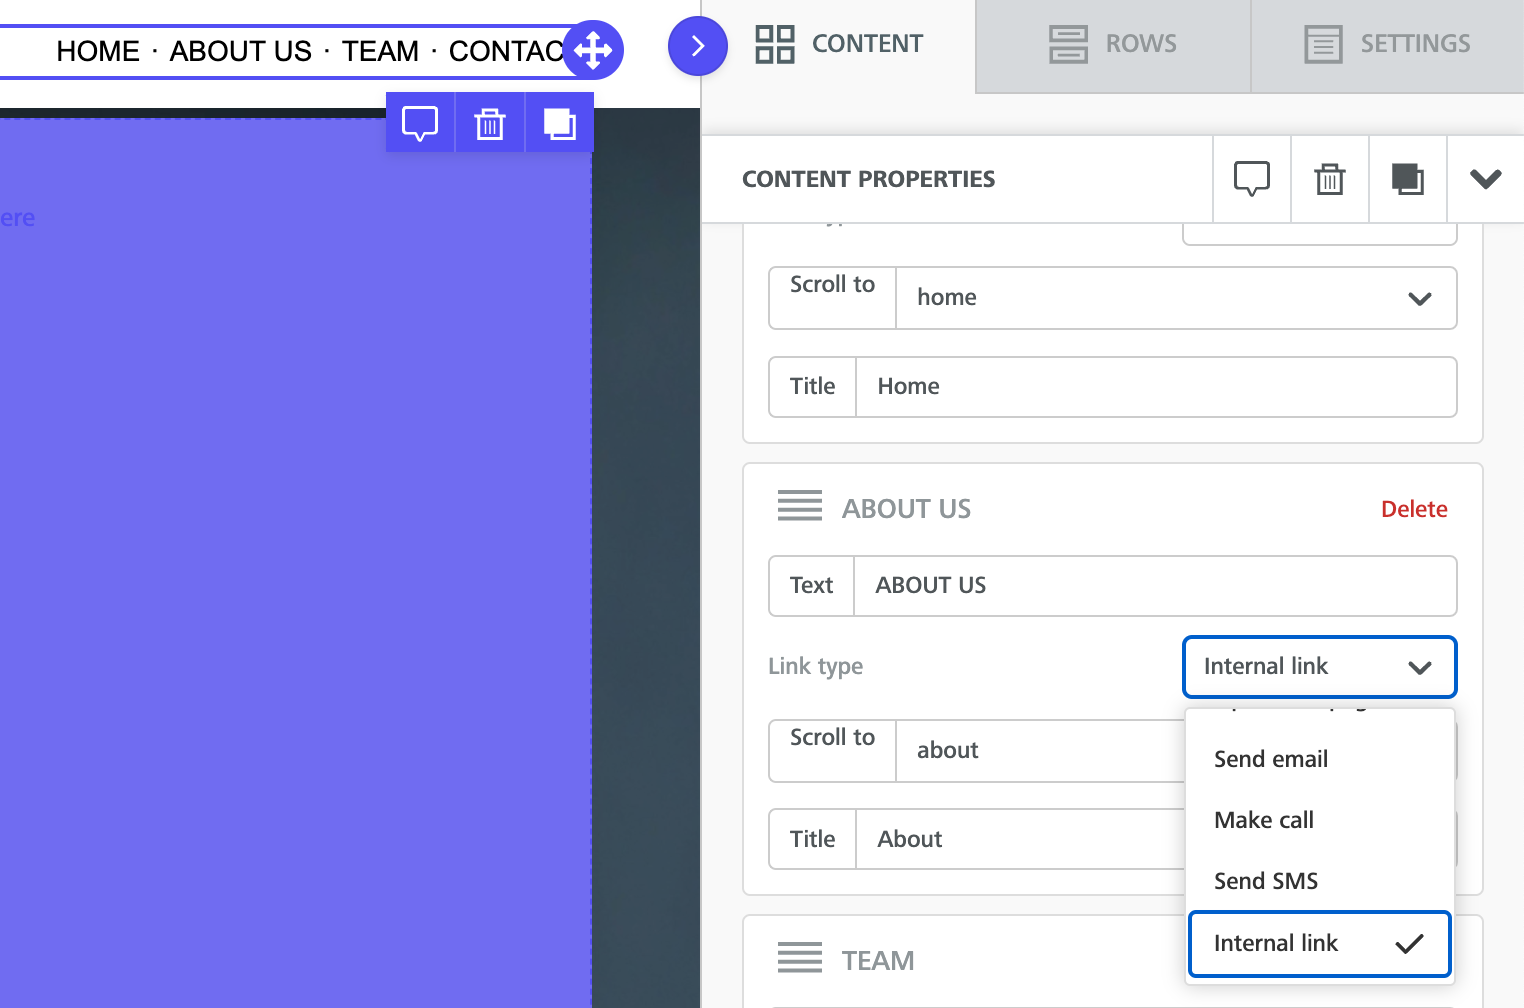1524x1008 pixels.
Task: Switch to the CONTENT tab
Action: click(x=839, y=44)
